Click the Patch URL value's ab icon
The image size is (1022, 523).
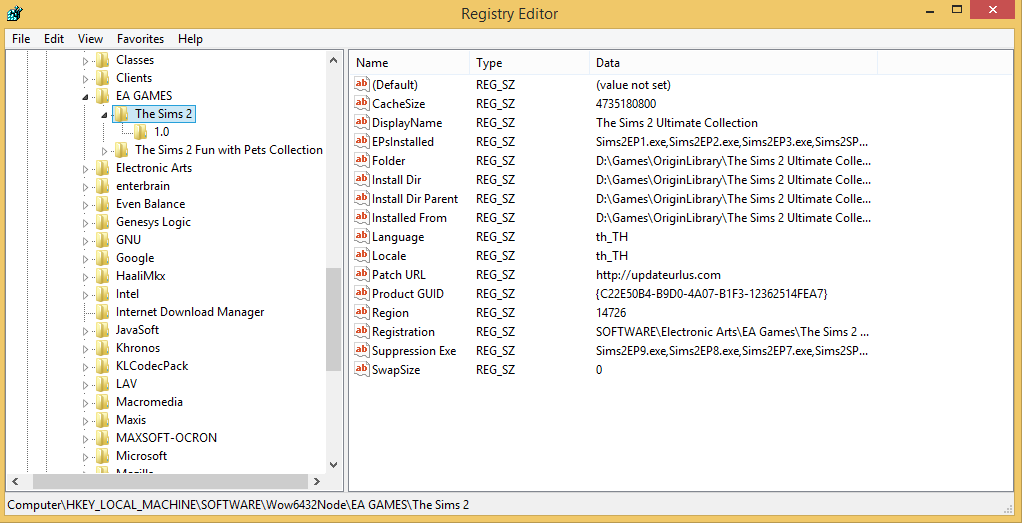click(x=362, y=275)
